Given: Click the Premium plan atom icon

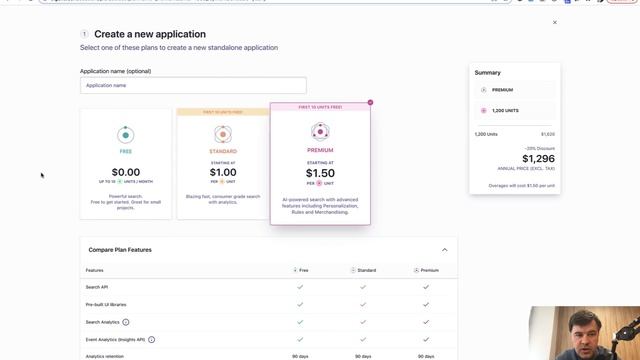Looking at the screenshot, I should coord(320,132).
